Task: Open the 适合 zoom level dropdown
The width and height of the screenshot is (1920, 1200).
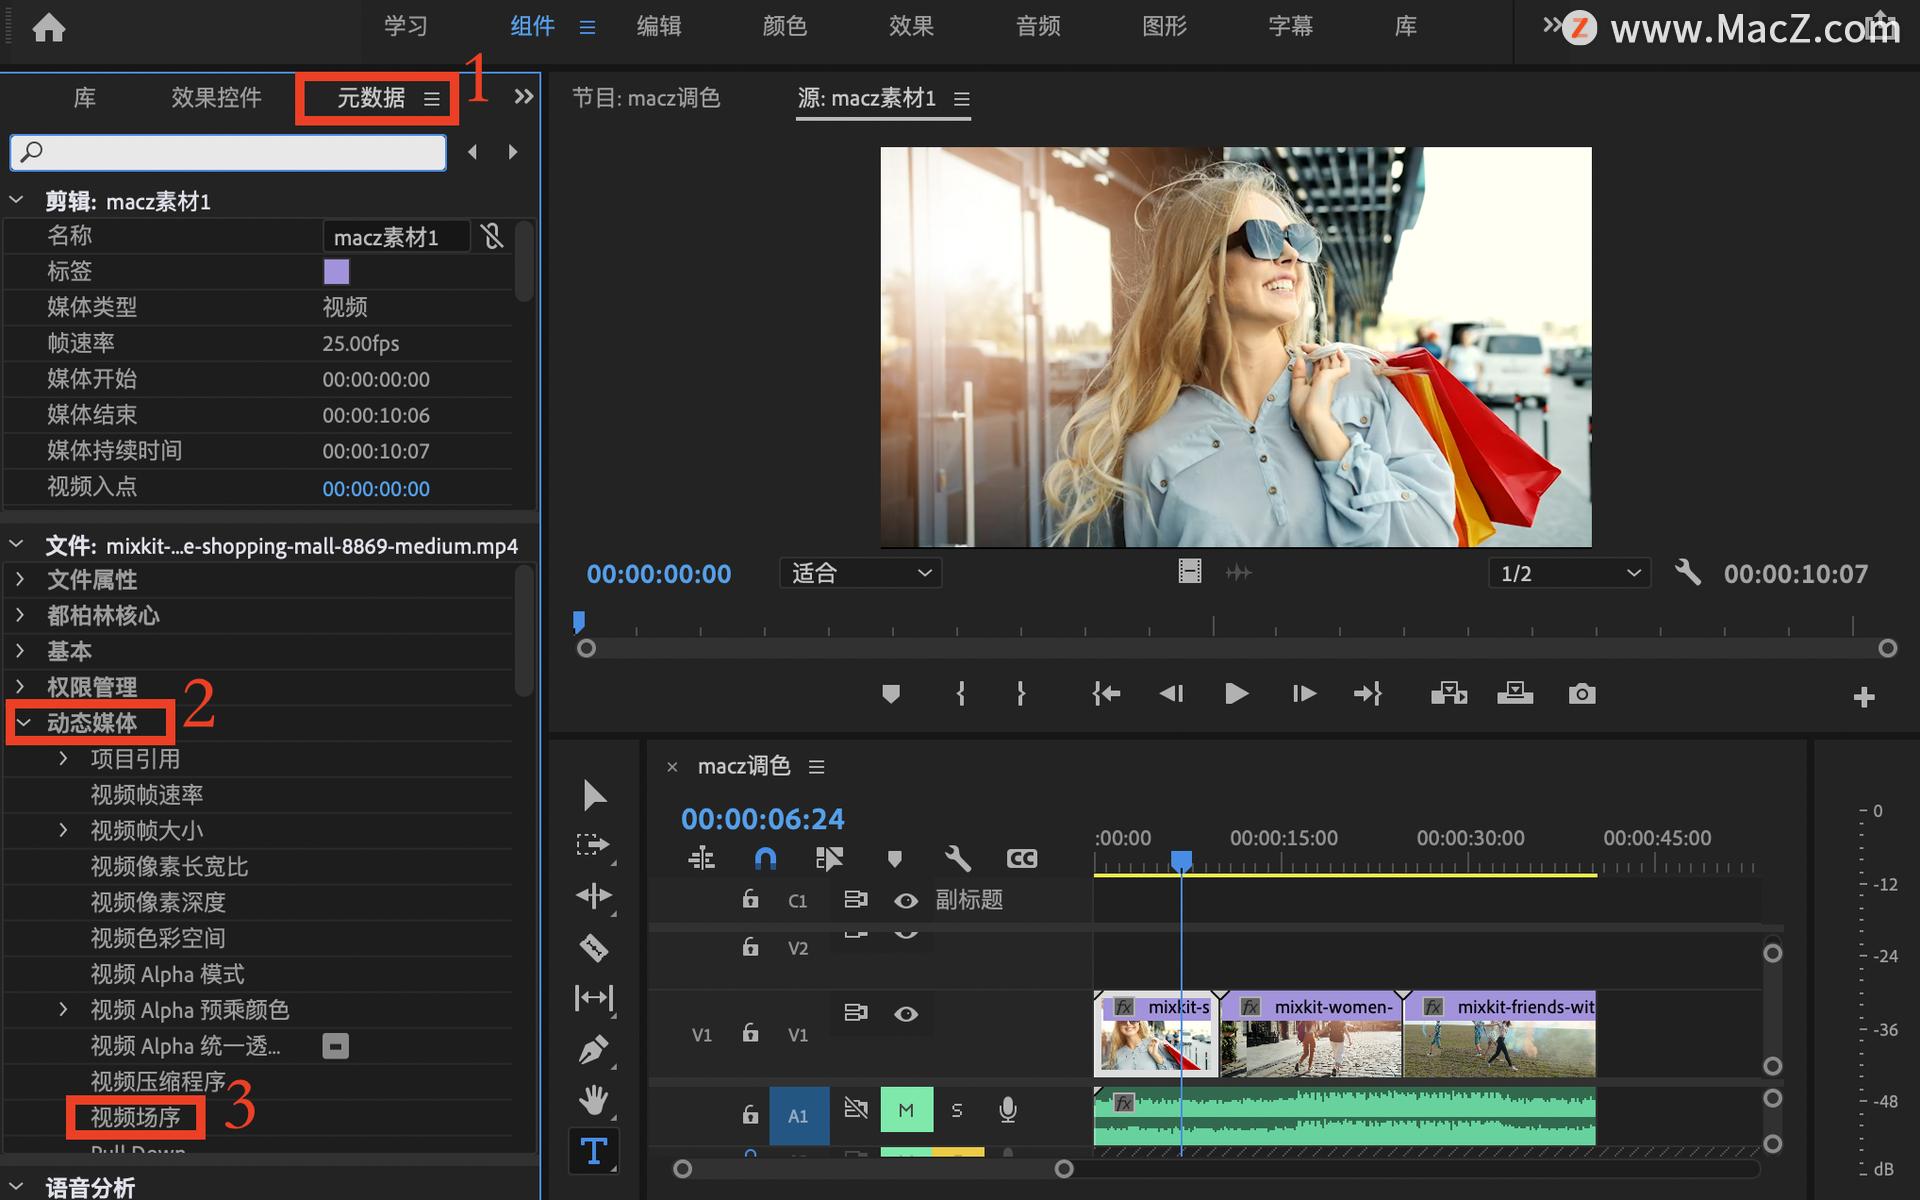Action: point(860,572)
